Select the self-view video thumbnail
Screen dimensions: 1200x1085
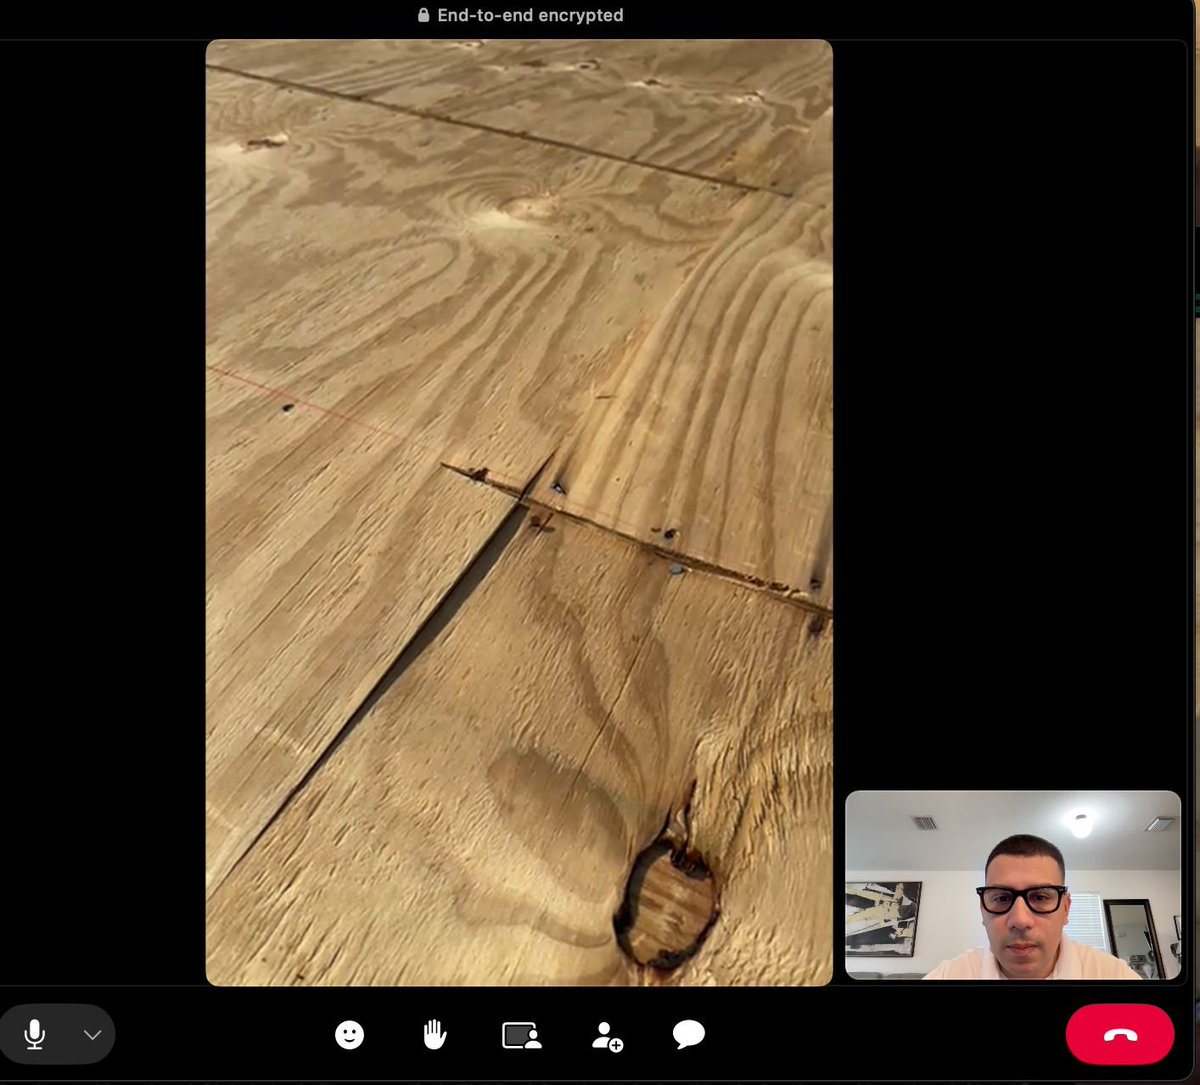pos(1013,885)
